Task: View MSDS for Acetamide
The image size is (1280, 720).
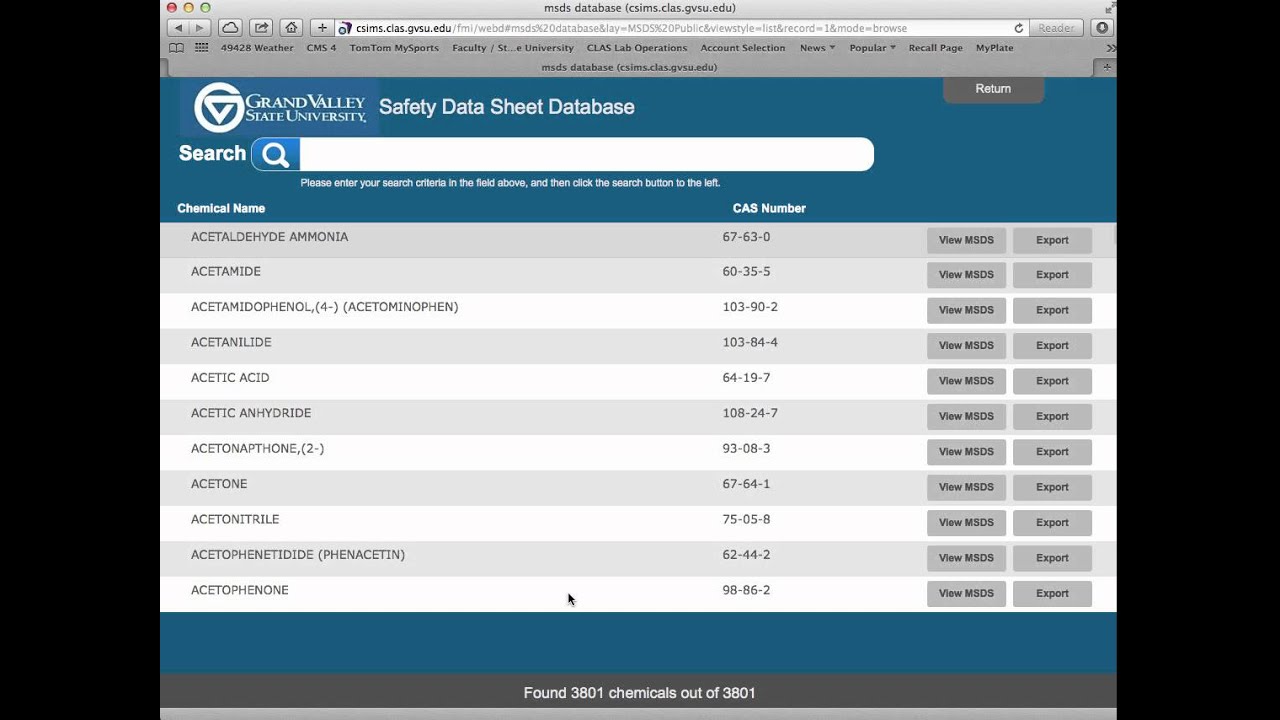Action: coord(966,275)
